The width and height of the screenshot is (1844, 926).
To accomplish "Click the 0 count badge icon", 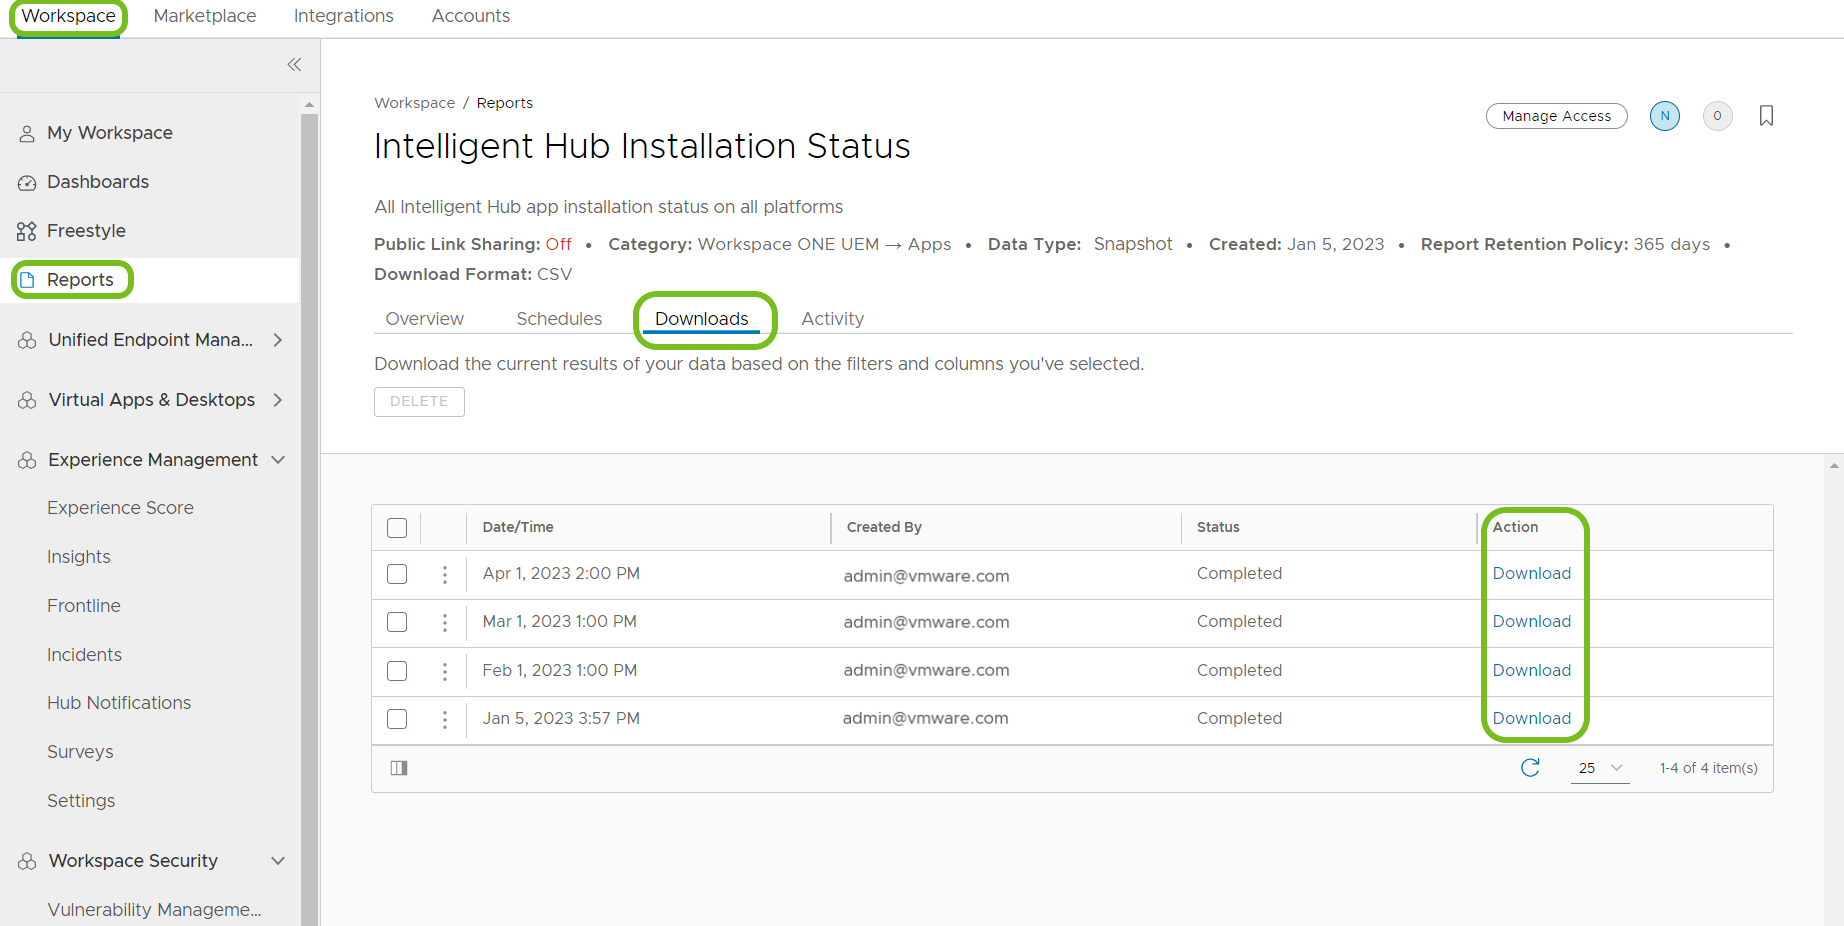I will pos(1717,116).
